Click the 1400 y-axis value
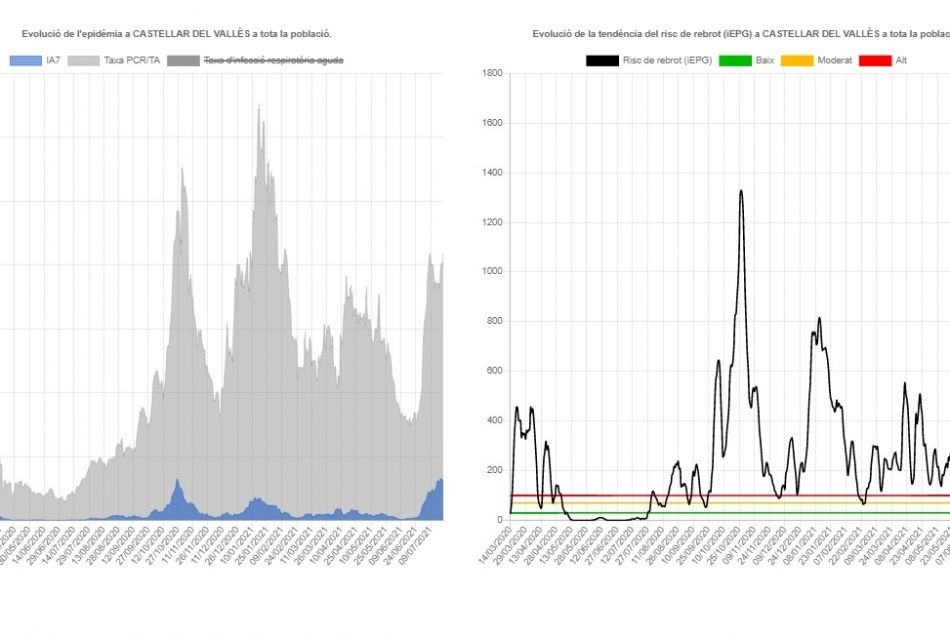The width and height of the screenshot is (950, 634). pos(492,172)
